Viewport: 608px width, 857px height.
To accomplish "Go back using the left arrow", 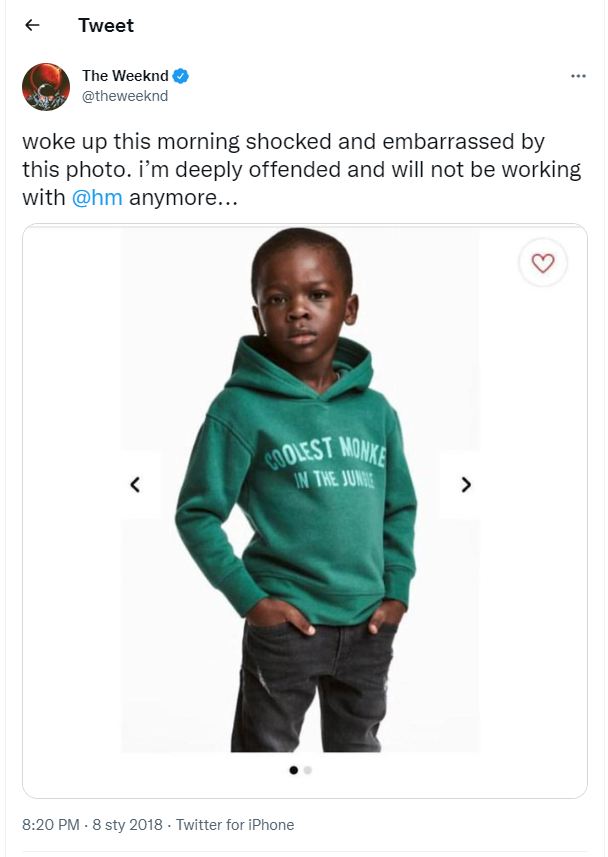I will pos(33,25).
